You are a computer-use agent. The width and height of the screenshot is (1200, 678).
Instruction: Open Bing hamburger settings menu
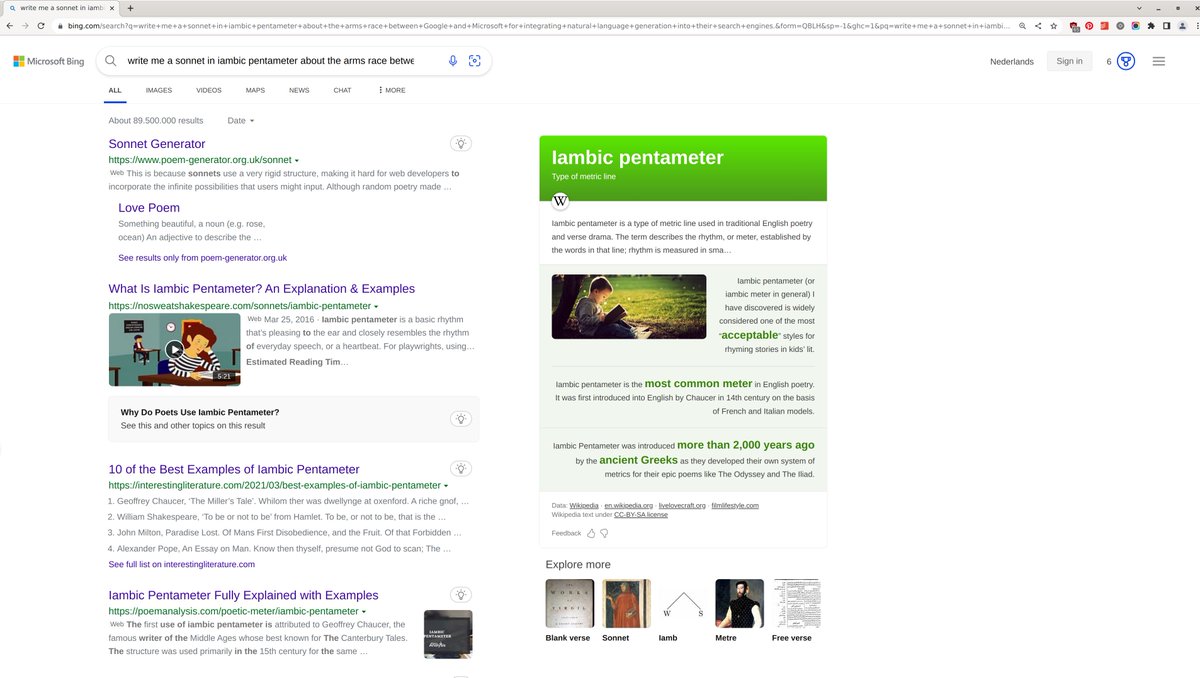pyautogui.click(x=1158, y=61)
